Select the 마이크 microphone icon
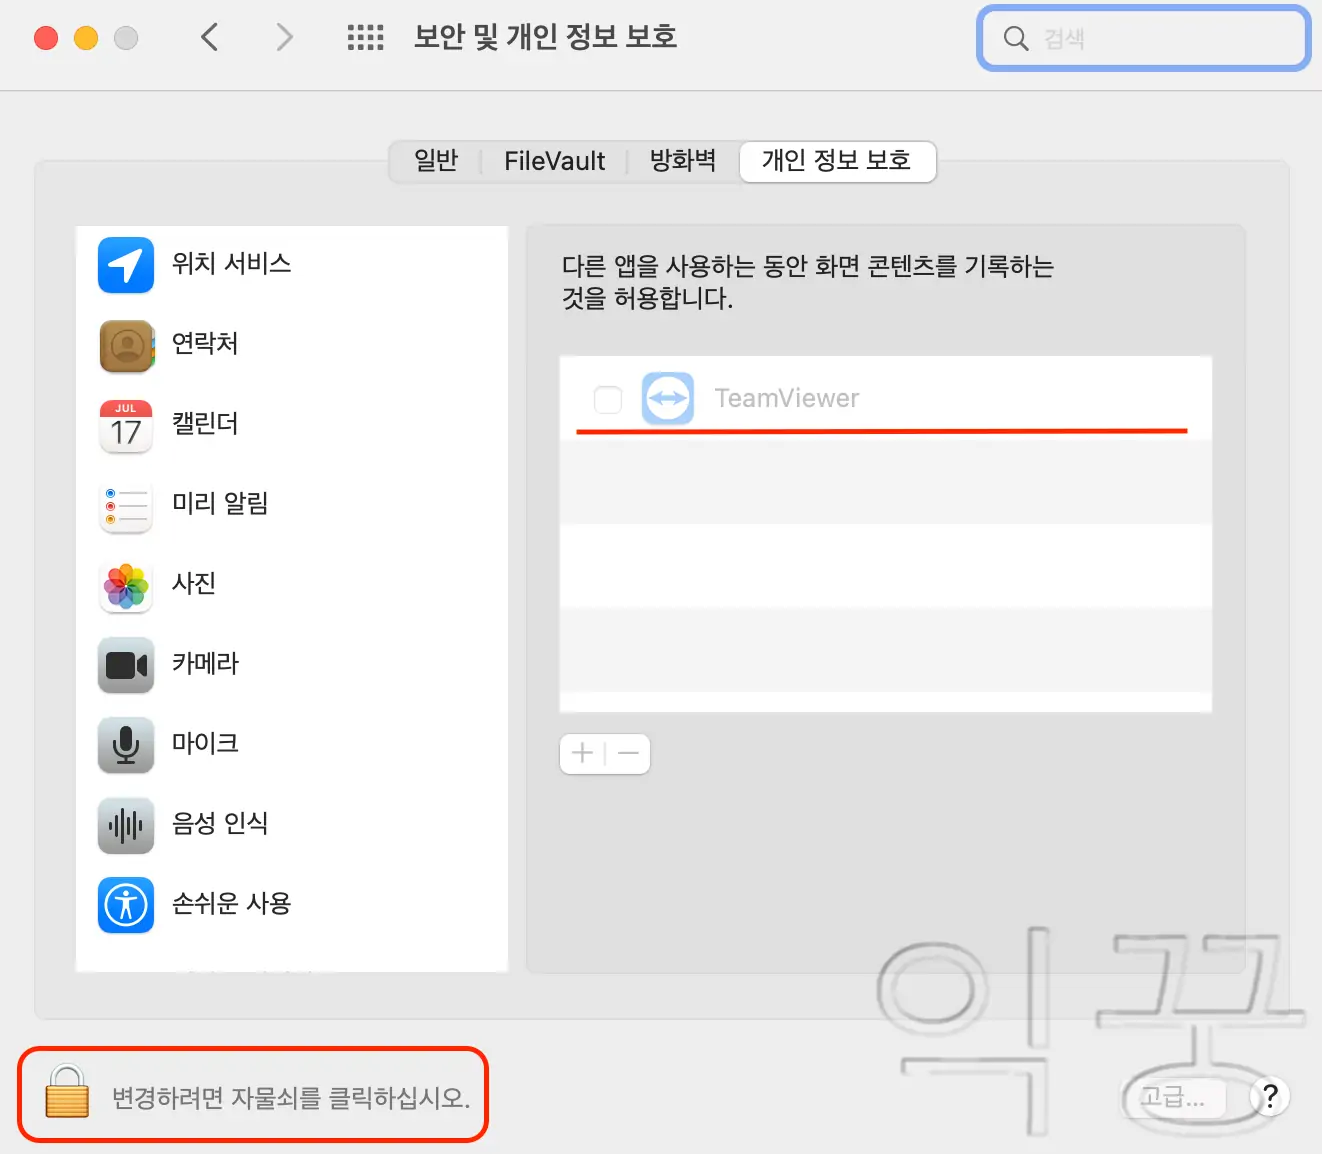 coord(125,745)
